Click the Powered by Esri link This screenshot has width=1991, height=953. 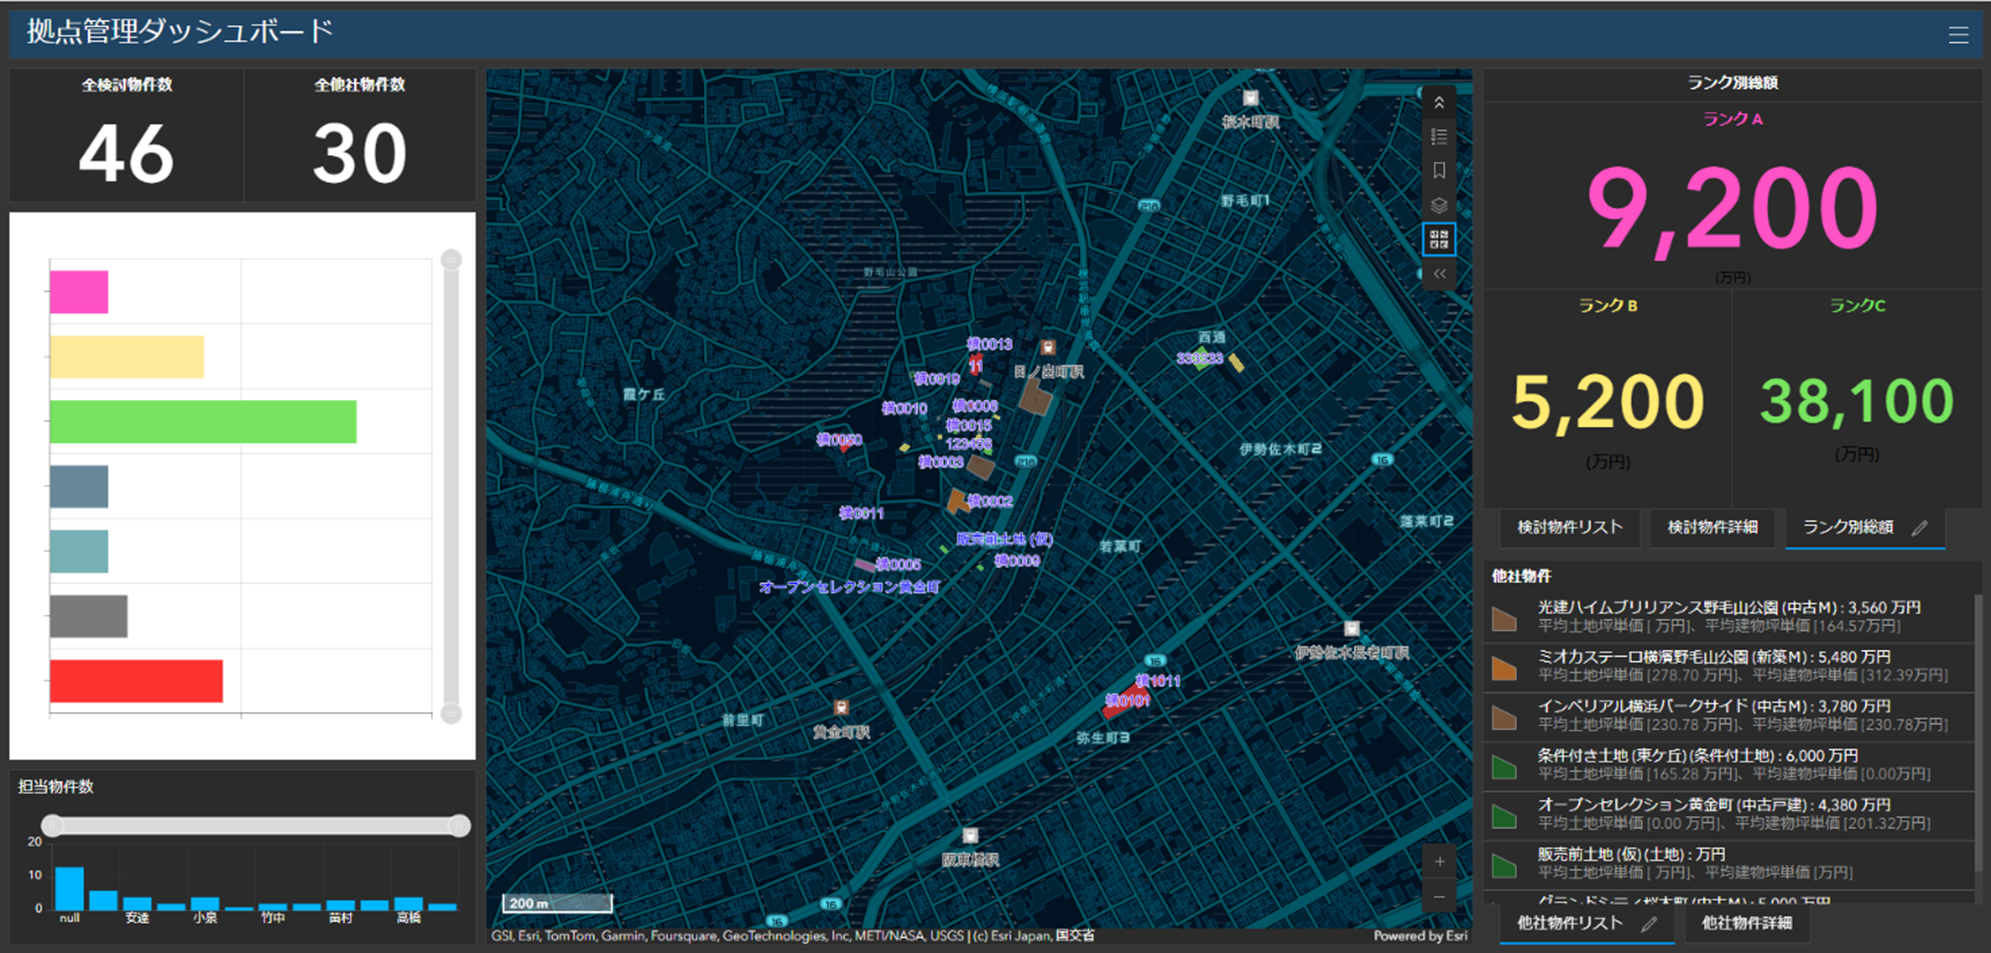tap(1419, 936)
